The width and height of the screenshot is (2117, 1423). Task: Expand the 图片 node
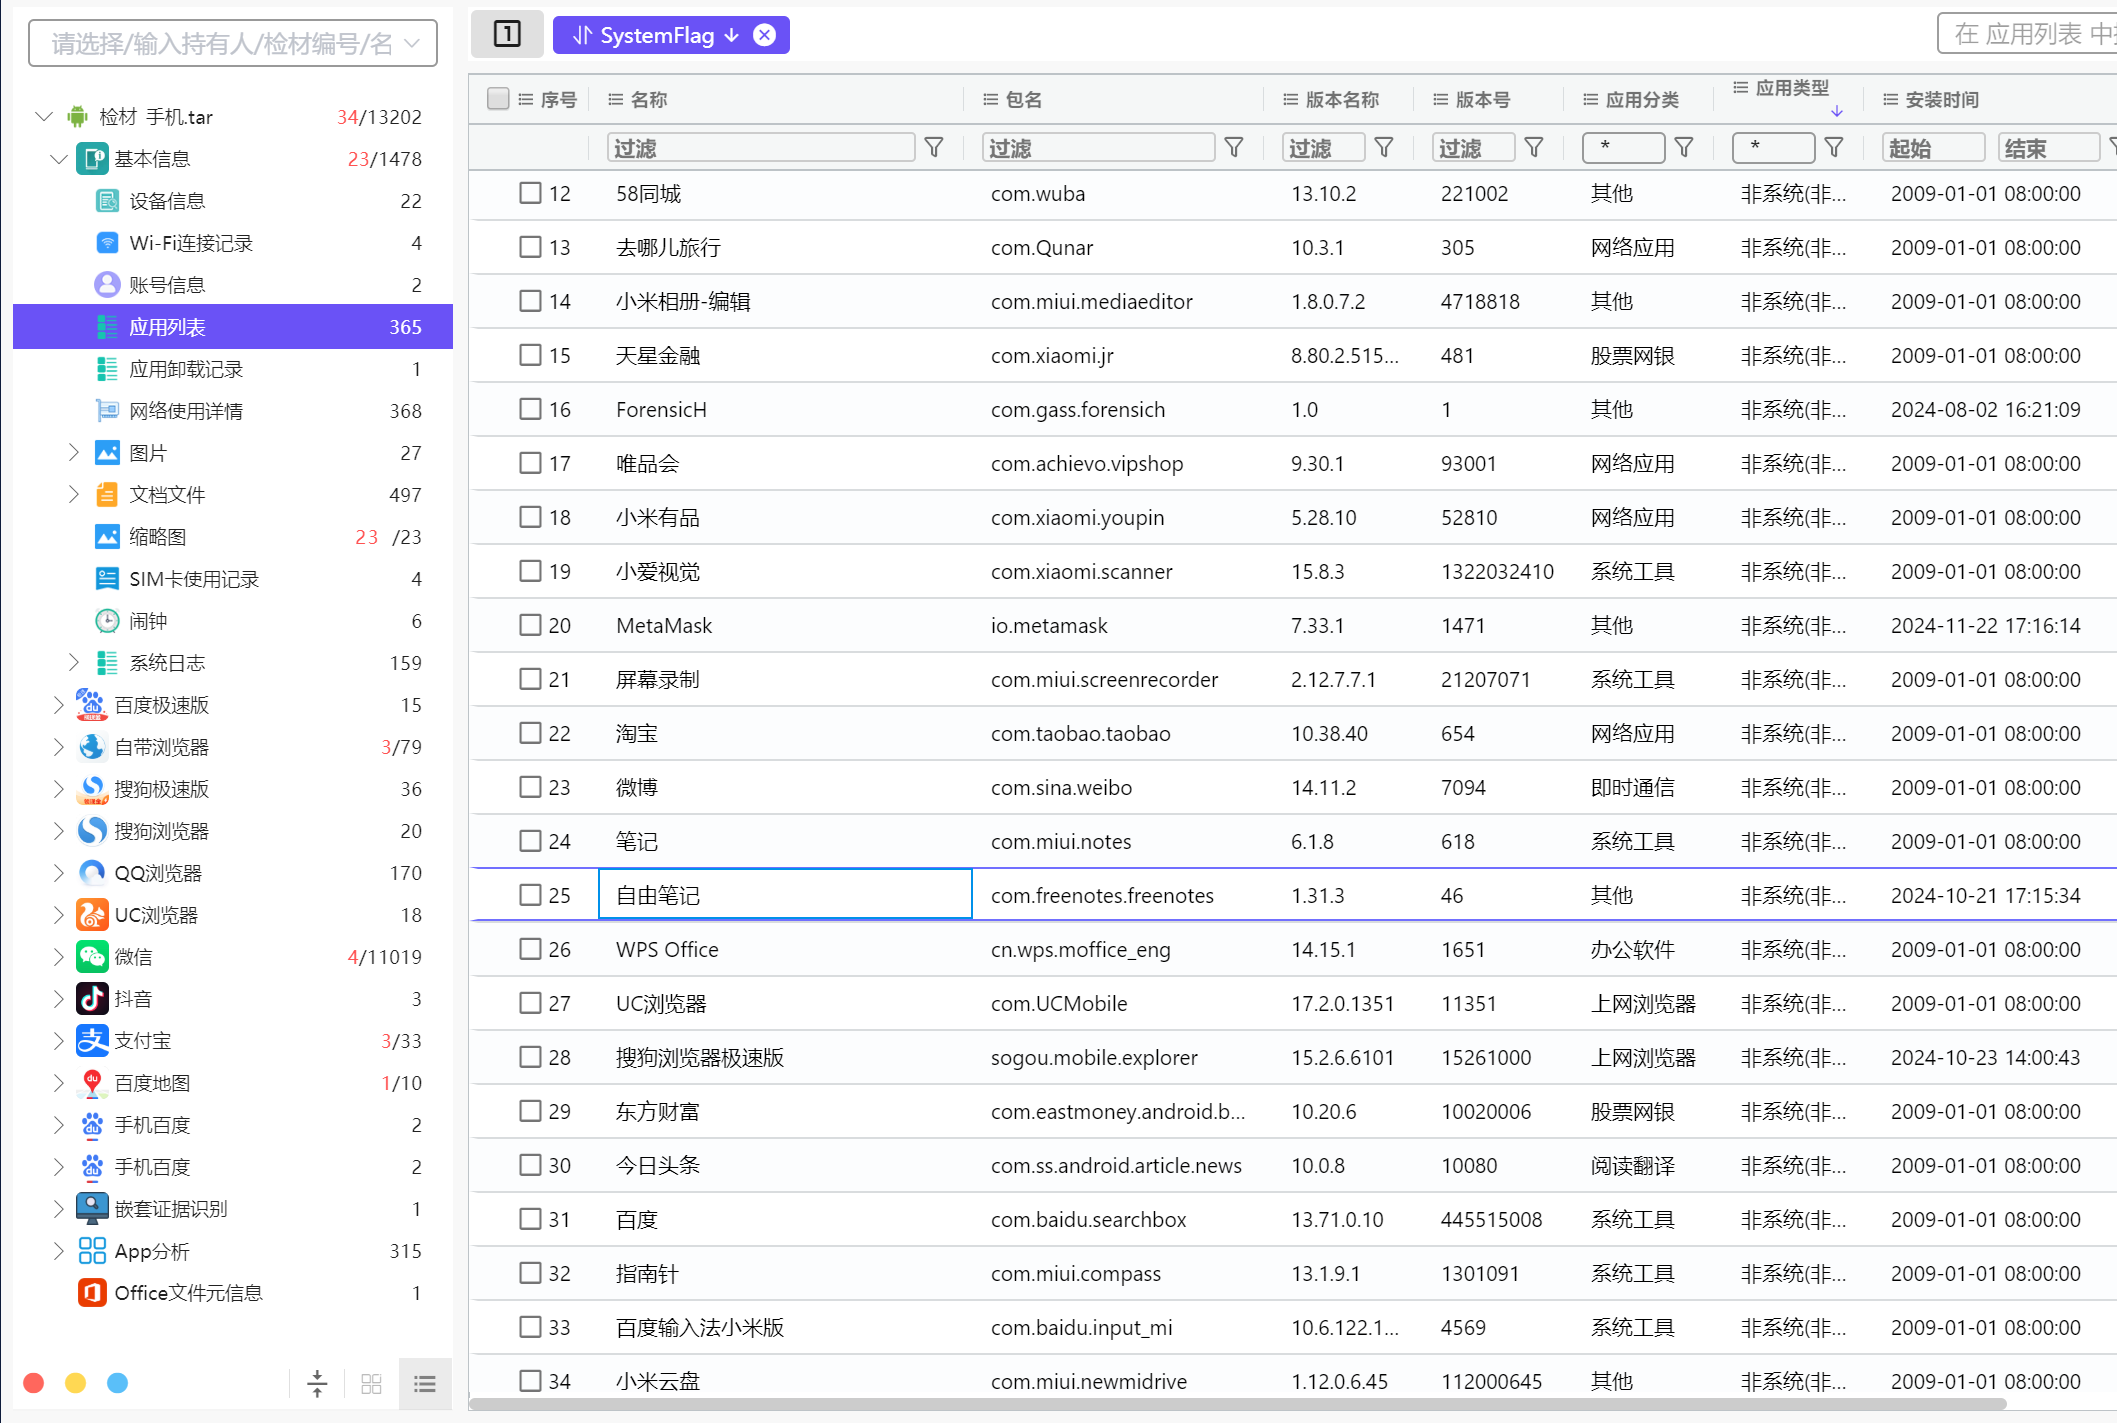click(x=73, y=453)
